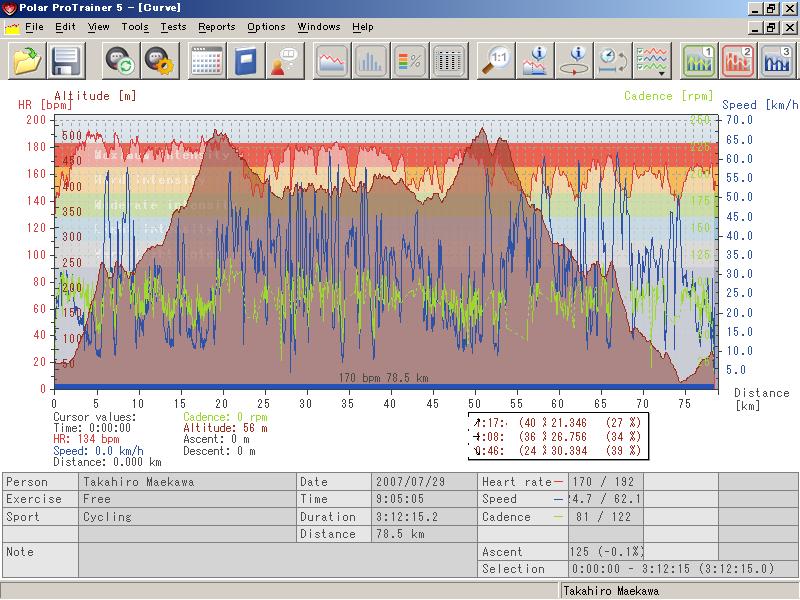Viewport: 800px width, 600px height.
Task: Open the blue diary book icon
Action: pyautogui.click(x=245, y=61)
